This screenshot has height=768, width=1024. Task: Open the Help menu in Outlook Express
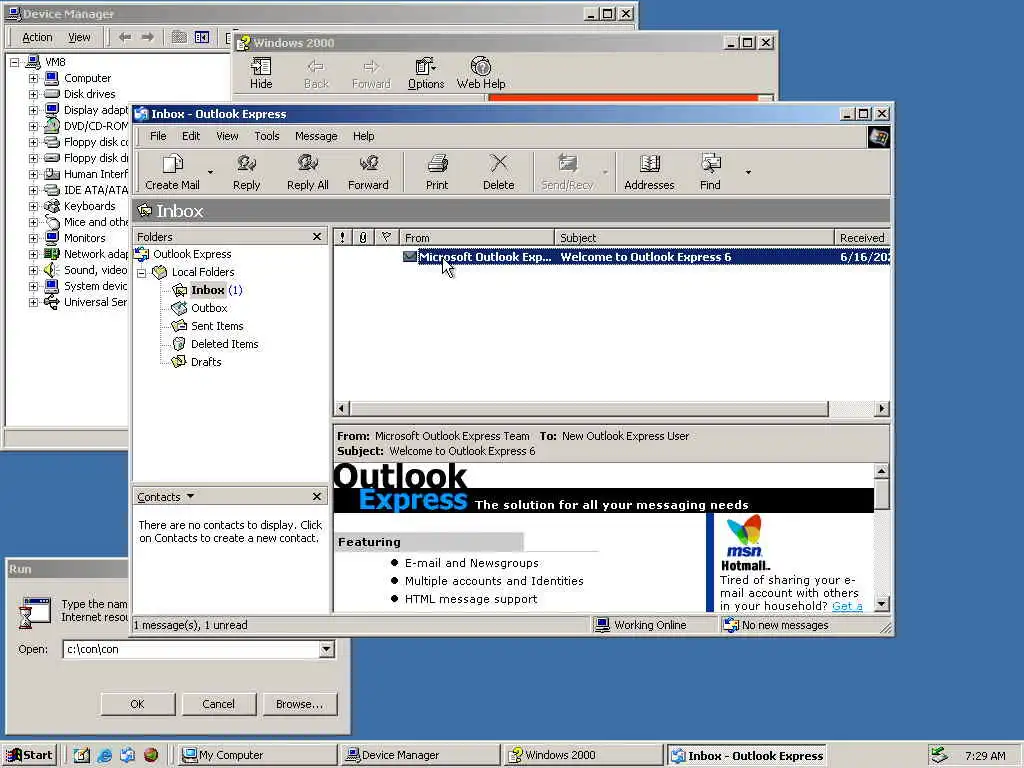[x=364, y=136]
